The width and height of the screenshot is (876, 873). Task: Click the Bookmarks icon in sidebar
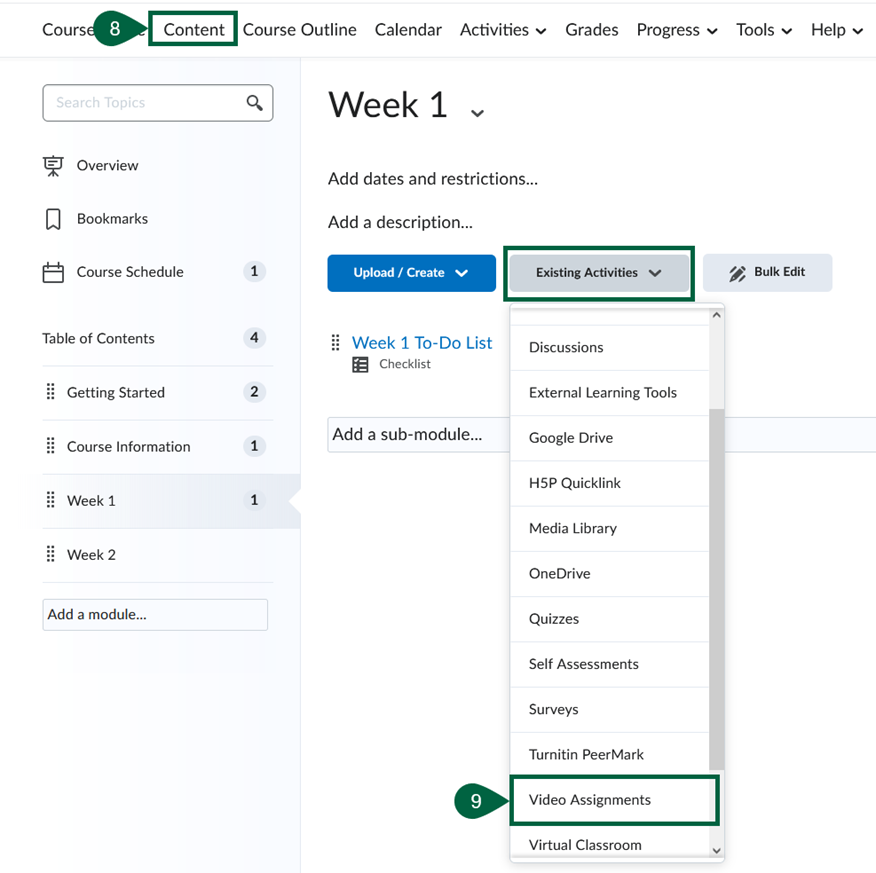pos(53,219)
